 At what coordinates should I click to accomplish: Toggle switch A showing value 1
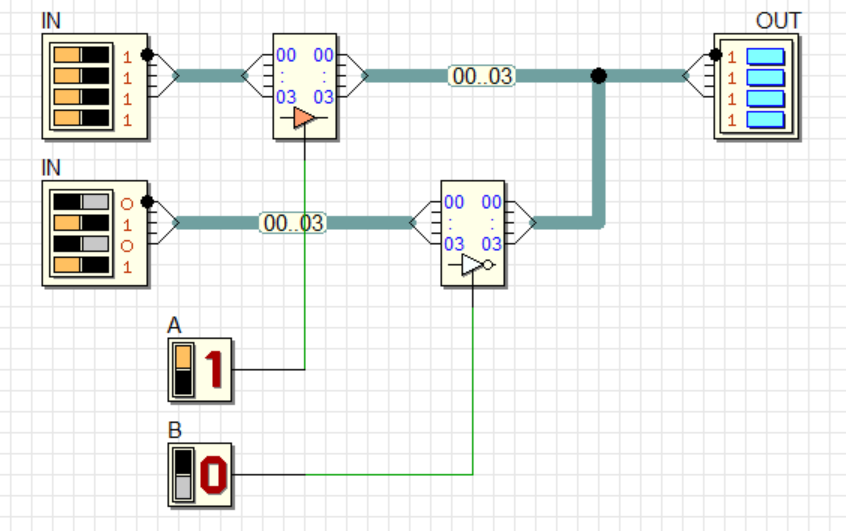184,370
